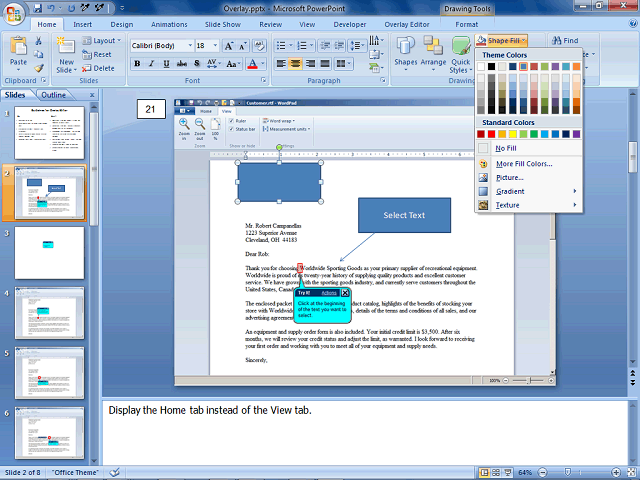Toggle Align Text Left
Viewport: 640px width, 480px height.
tap(281, 64)
